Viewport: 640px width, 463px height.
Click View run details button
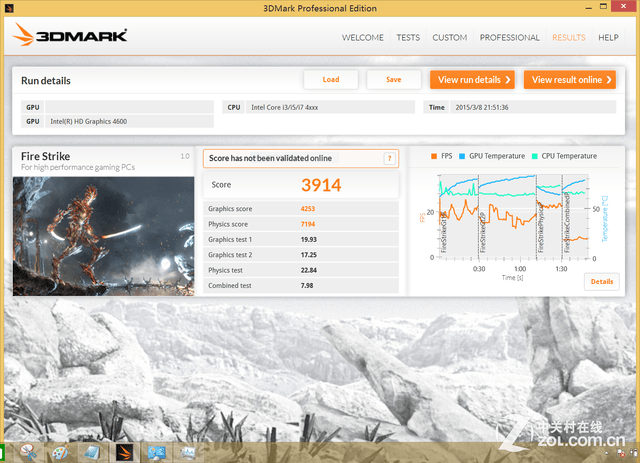(472, 80)
